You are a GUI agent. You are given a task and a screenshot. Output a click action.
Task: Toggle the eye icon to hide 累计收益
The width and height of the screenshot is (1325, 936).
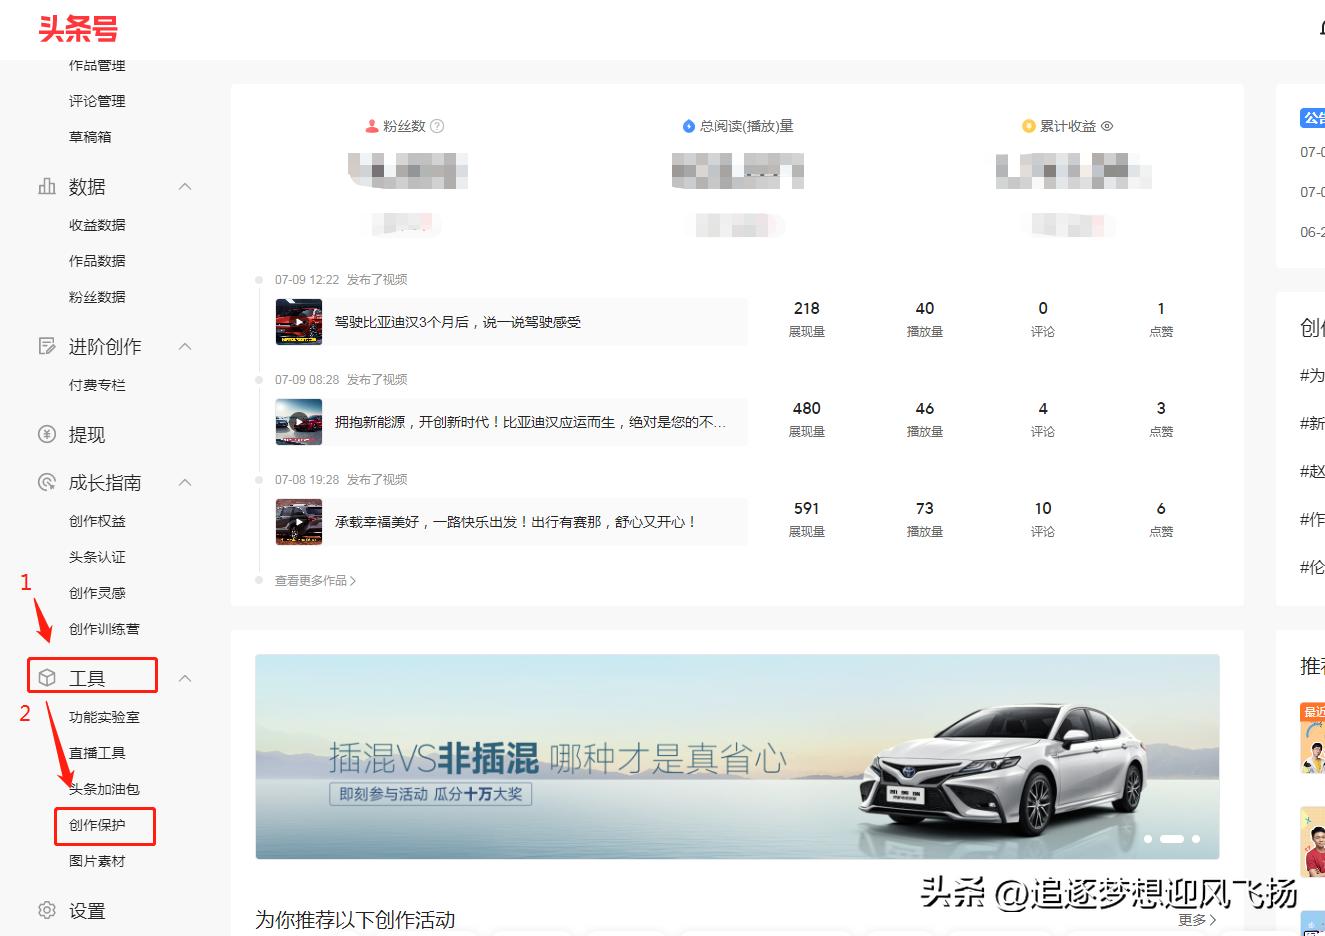pos(1108,126)
